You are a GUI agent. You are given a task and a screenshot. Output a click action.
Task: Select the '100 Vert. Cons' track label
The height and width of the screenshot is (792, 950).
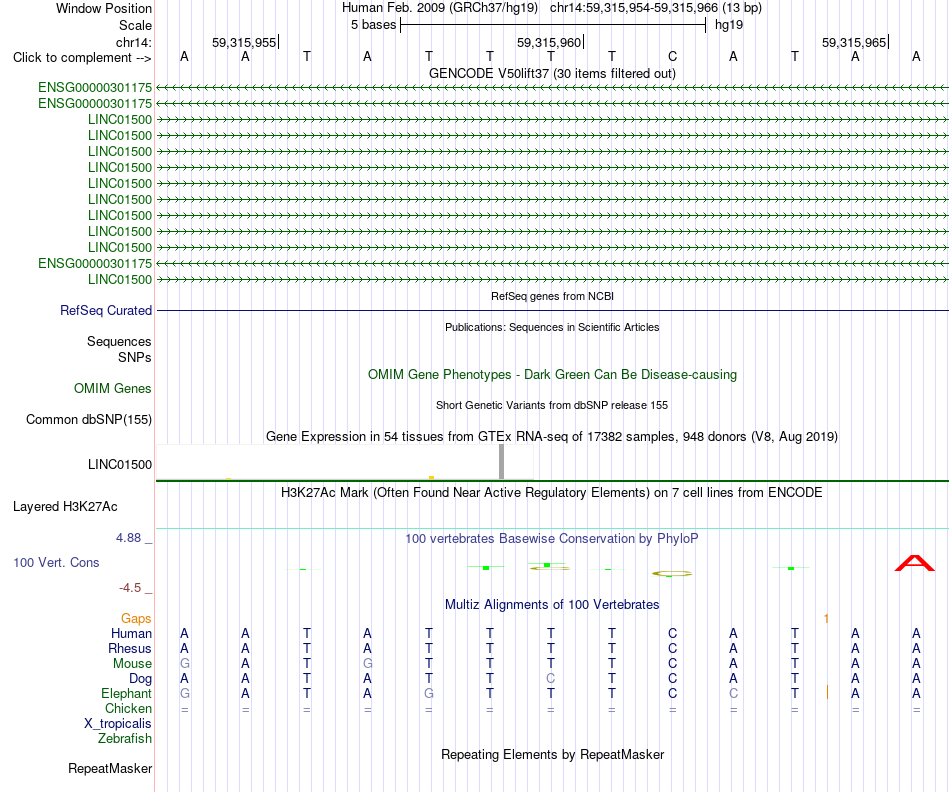click(x=56, y=562)
